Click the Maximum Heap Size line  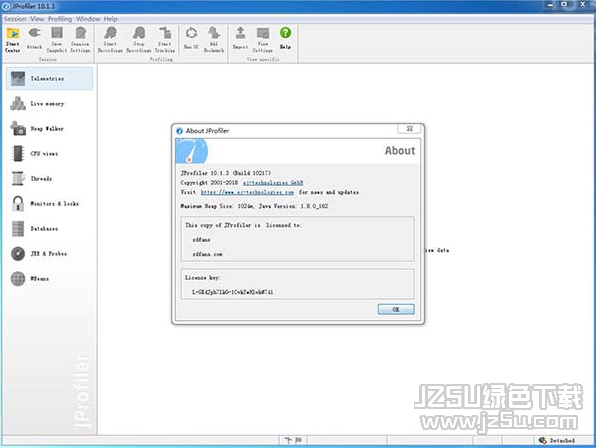pyautogui.click(x=254, y=206)
